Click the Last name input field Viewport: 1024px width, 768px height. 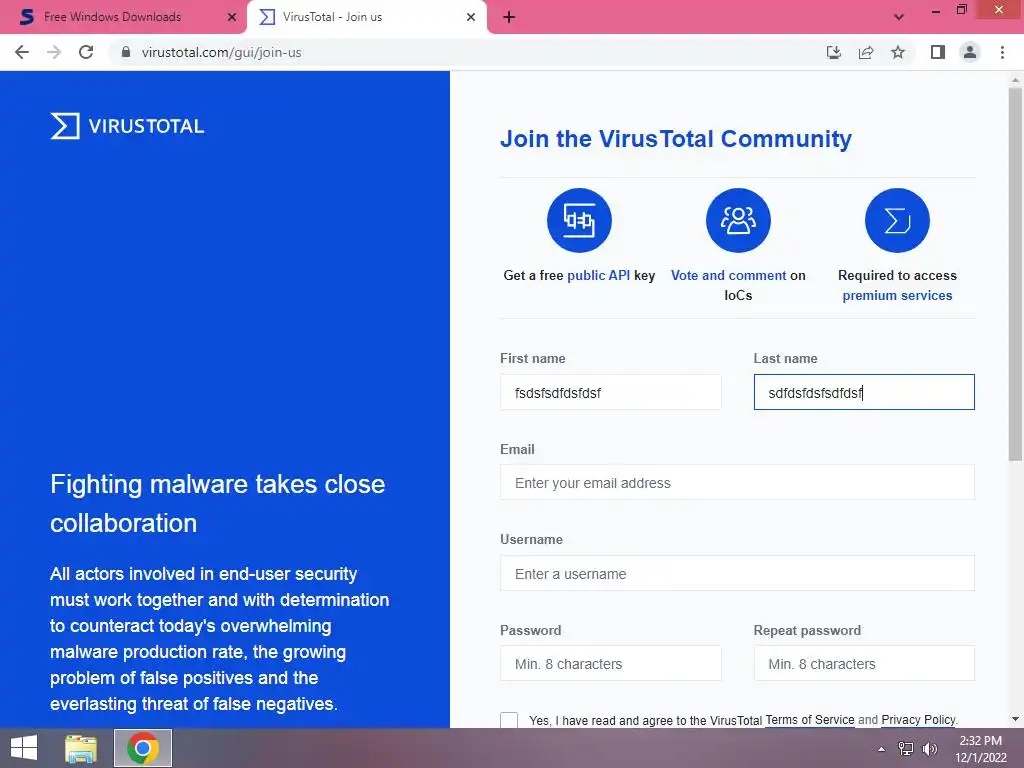pos(863,392)
